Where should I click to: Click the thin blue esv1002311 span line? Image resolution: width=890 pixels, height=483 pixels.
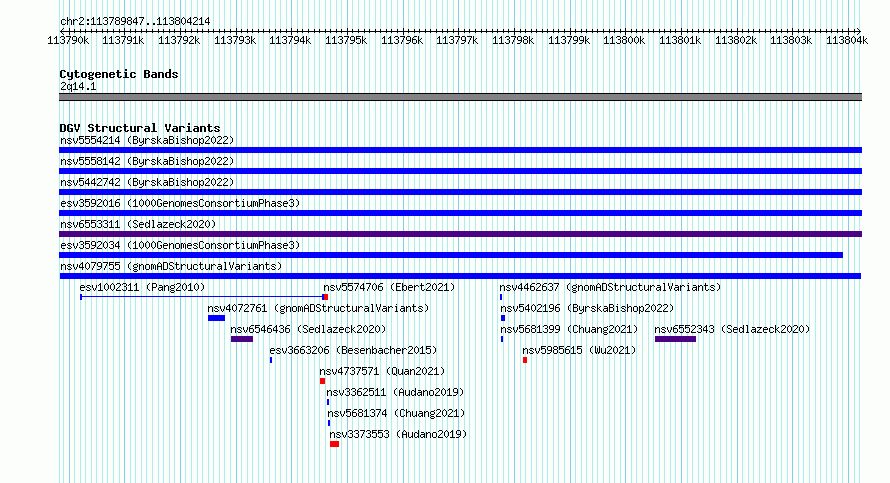click(x=201, y=297)
